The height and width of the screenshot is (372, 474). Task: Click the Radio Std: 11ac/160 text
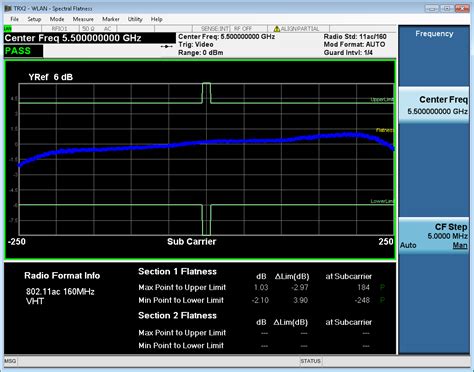(355, 37)
